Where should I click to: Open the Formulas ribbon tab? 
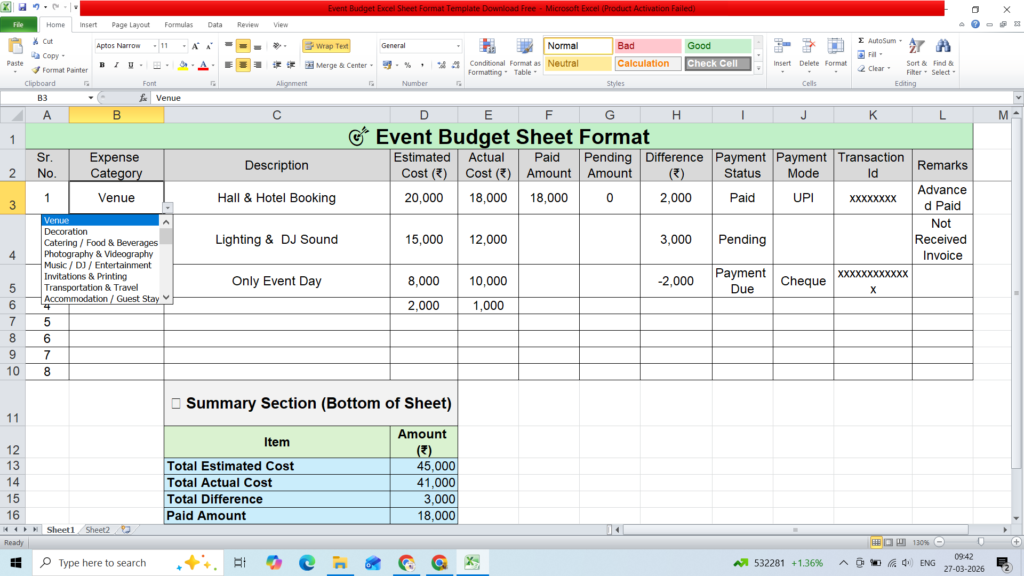pos(178,25)
